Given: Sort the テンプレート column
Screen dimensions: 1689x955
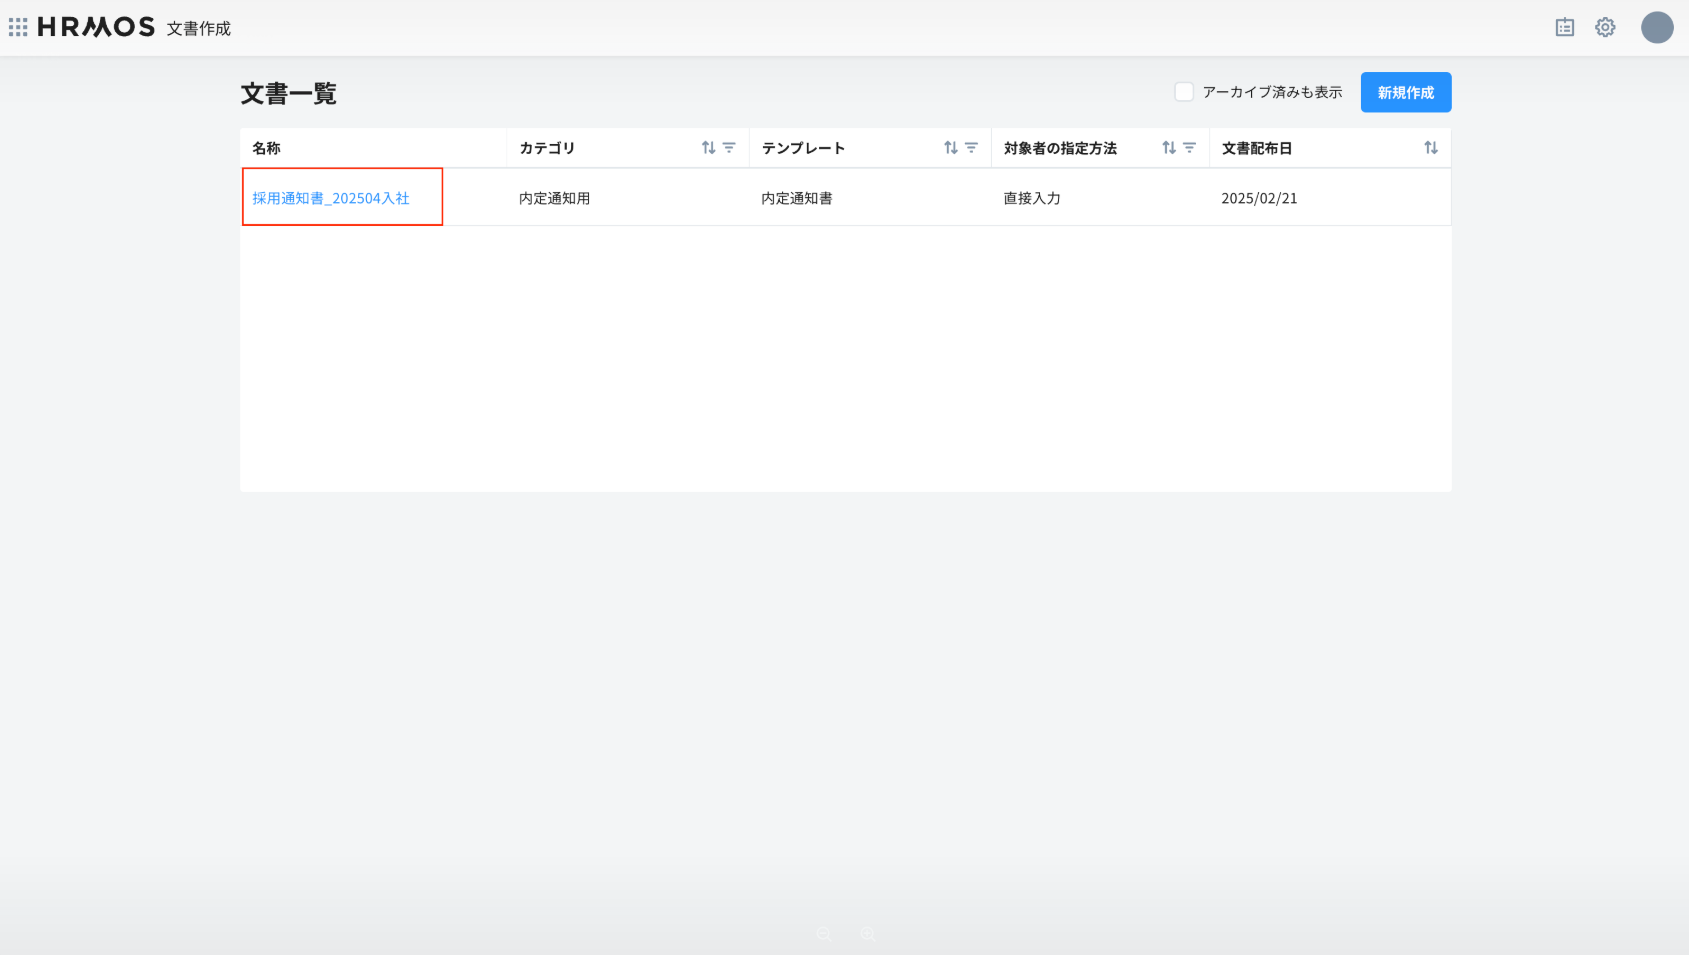Looking at the screenshot, I should click(x=950, y=148).
